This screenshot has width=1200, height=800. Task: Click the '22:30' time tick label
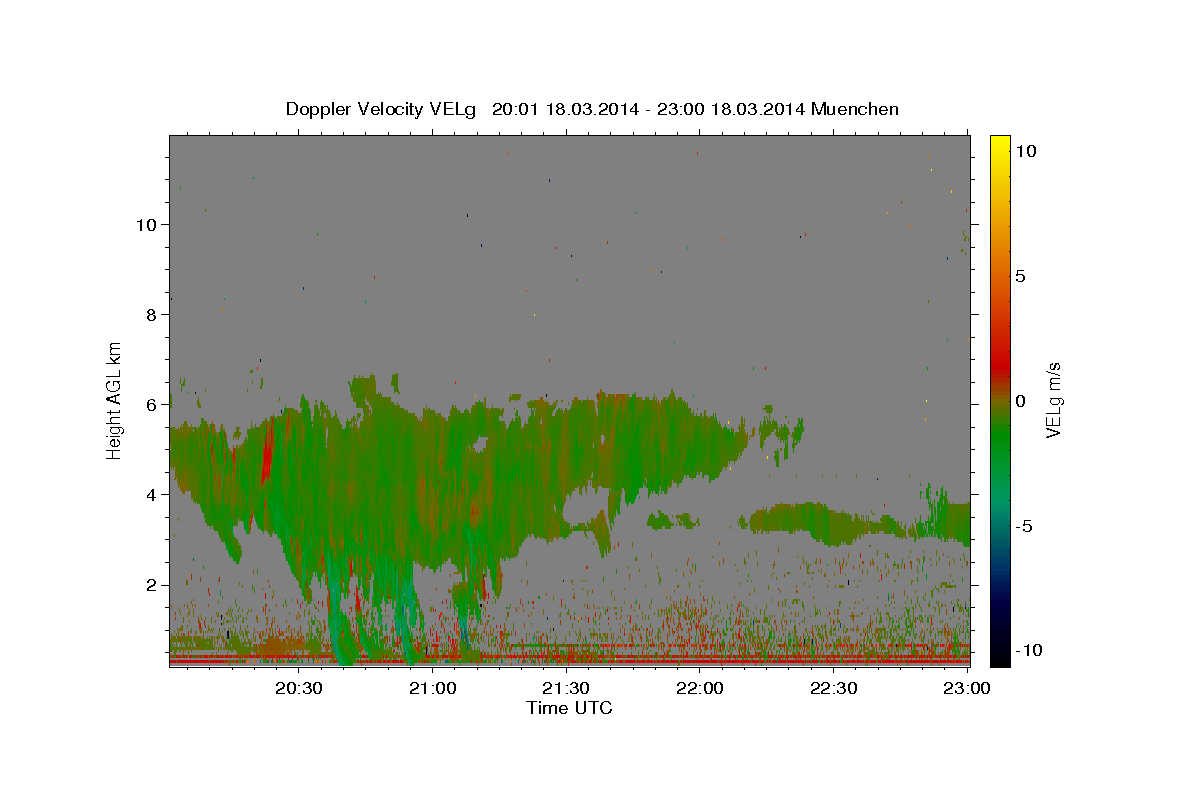coord(834,689)
